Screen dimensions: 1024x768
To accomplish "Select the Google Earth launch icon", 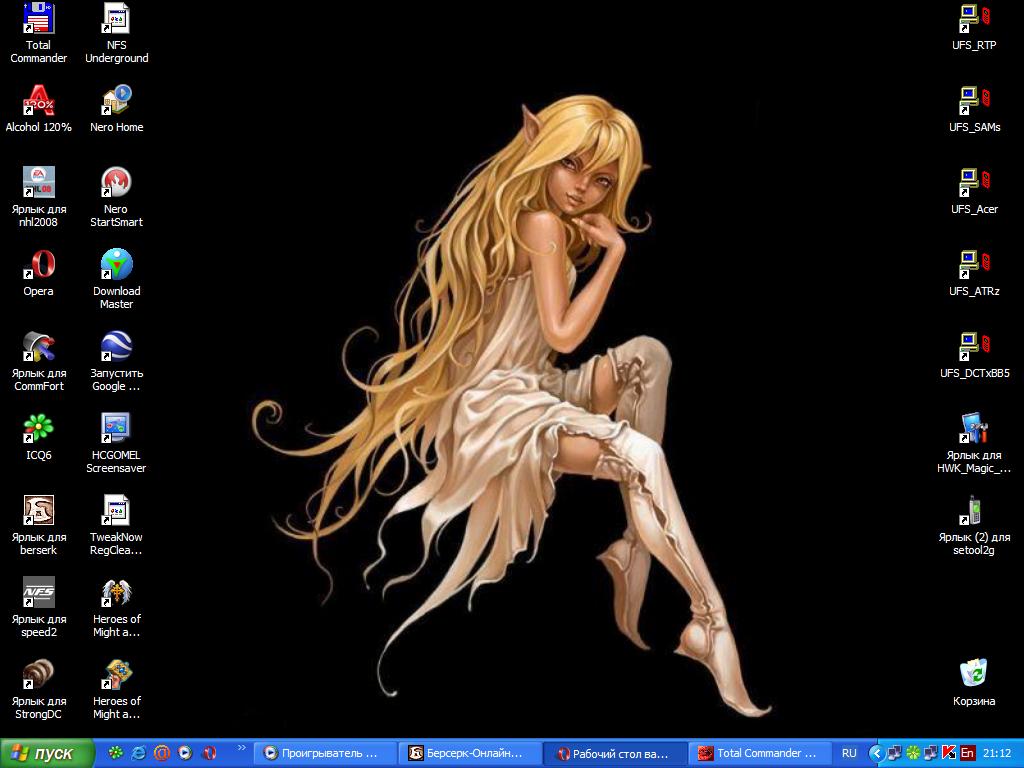I will click(116, 361).
